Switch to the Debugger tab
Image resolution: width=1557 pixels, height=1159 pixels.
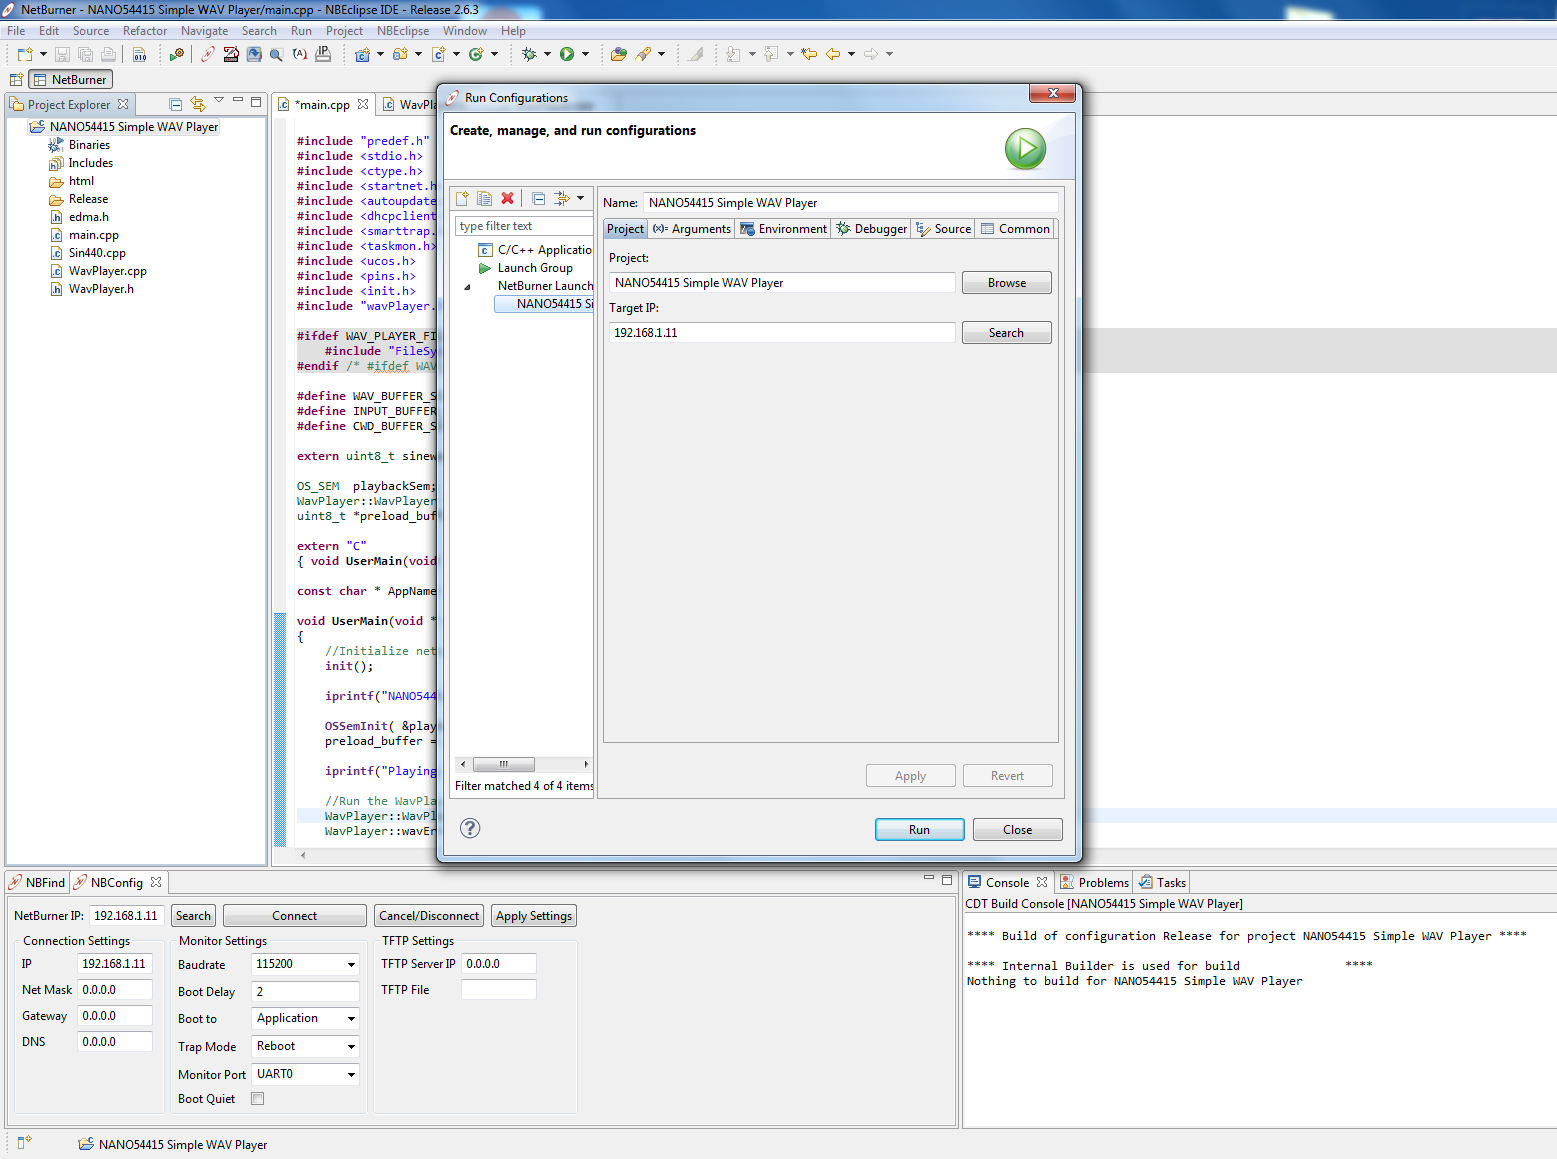872,229
